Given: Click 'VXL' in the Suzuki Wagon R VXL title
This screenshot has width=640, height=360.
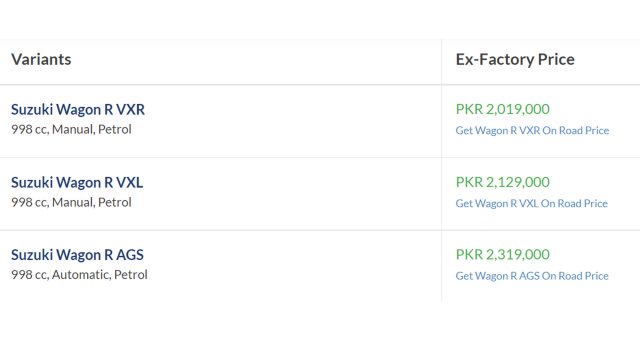Looking at the screenshot, I should tap(129, 182).
